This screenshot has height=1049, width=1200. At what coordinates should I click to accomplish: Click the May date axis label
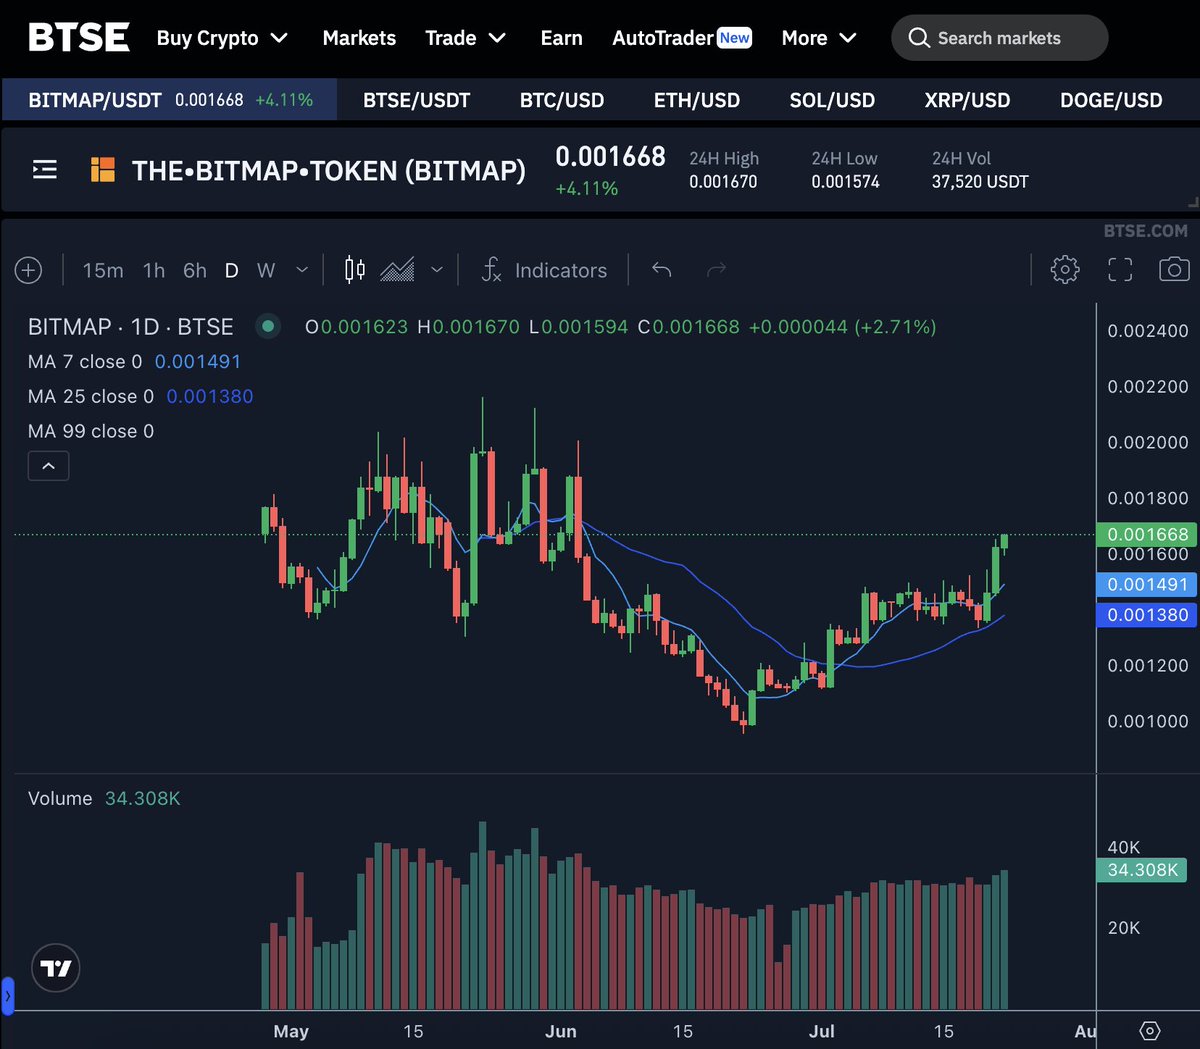291,1031
